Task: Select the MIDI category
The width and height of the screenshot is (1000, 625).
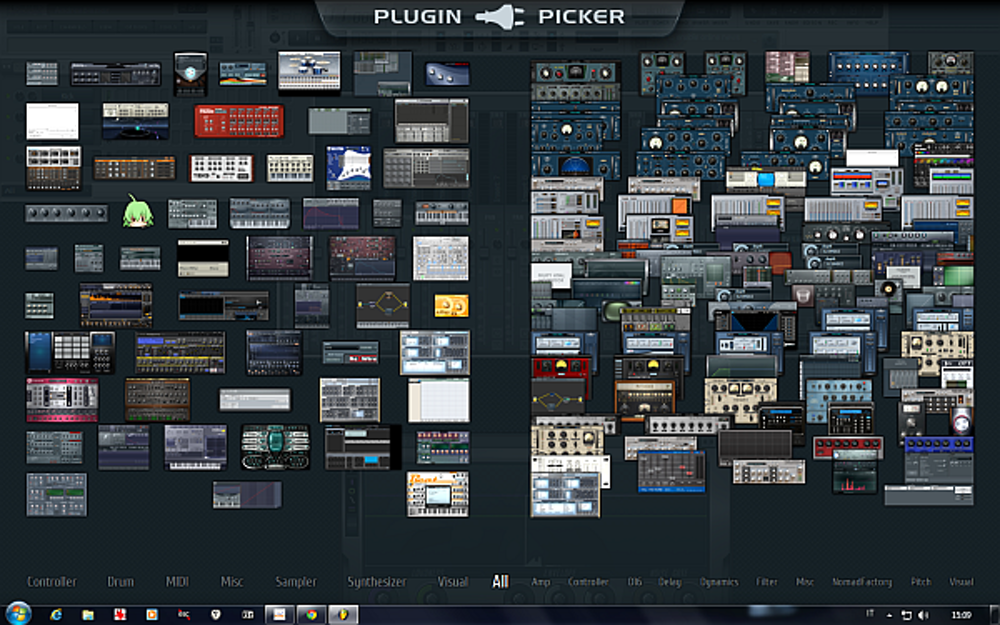Action: [177, 582]
